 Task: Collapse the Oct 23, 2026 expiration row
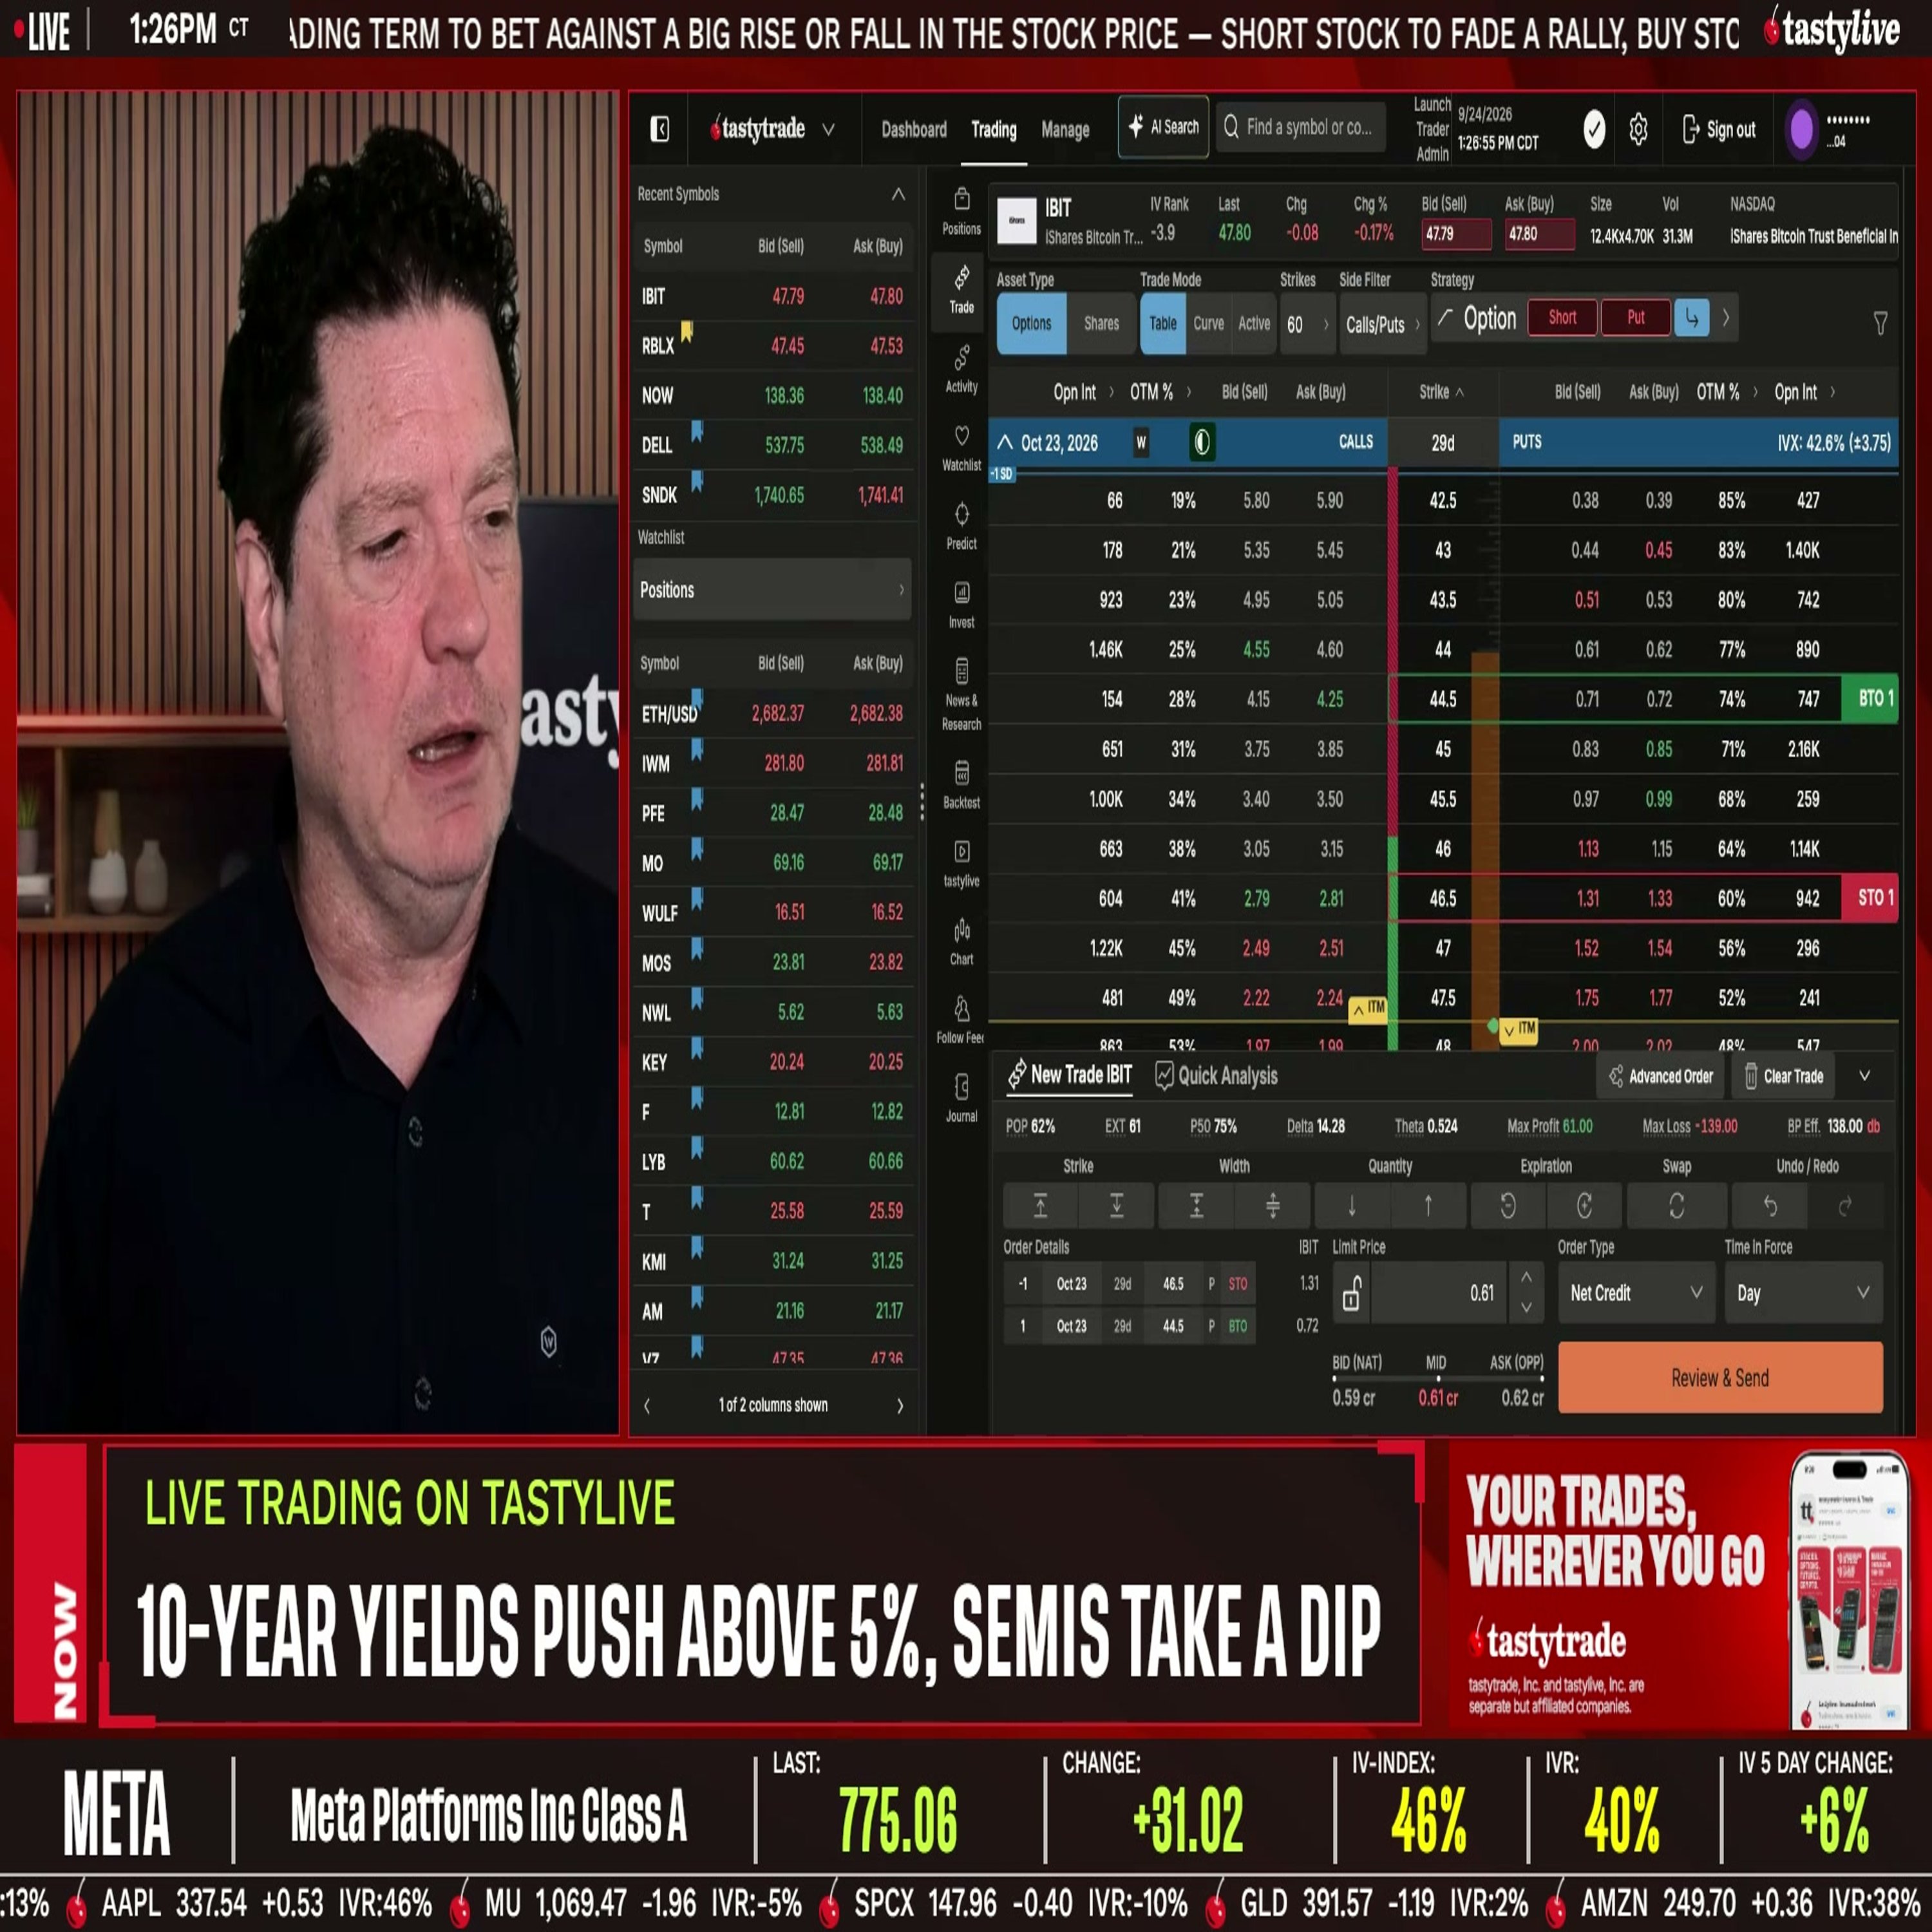tap(1005, 442)
